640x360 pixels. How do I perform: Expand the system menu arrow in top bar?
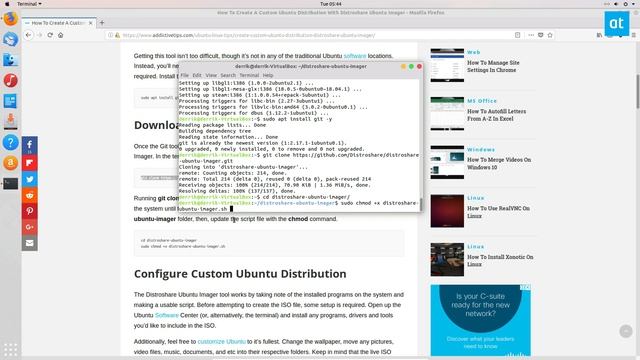pyautogui.click(x=634, y=4)
